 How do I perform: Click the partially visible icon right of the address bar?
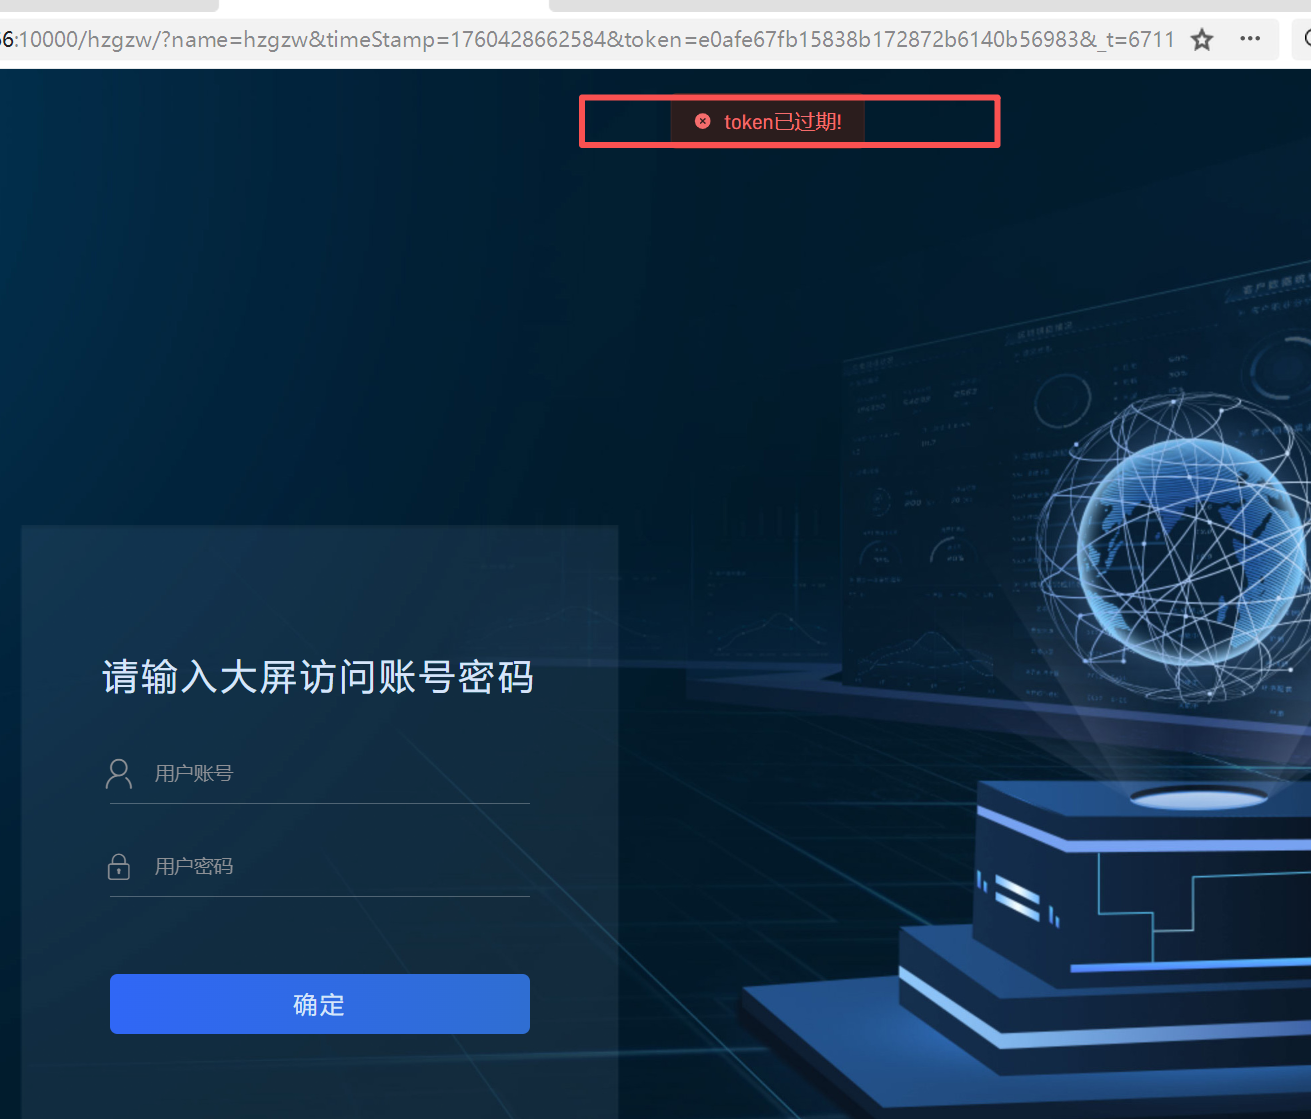pyautogui.click(x=1304, y=39)
